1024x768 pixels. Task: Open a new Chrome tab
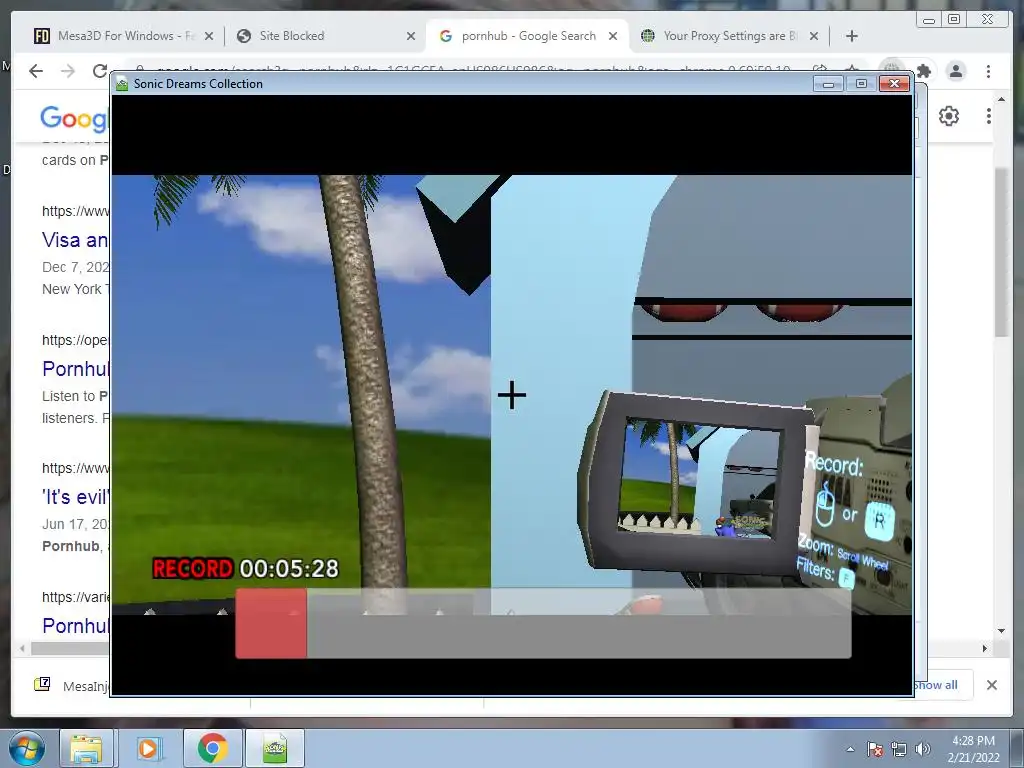coord(852,36)
